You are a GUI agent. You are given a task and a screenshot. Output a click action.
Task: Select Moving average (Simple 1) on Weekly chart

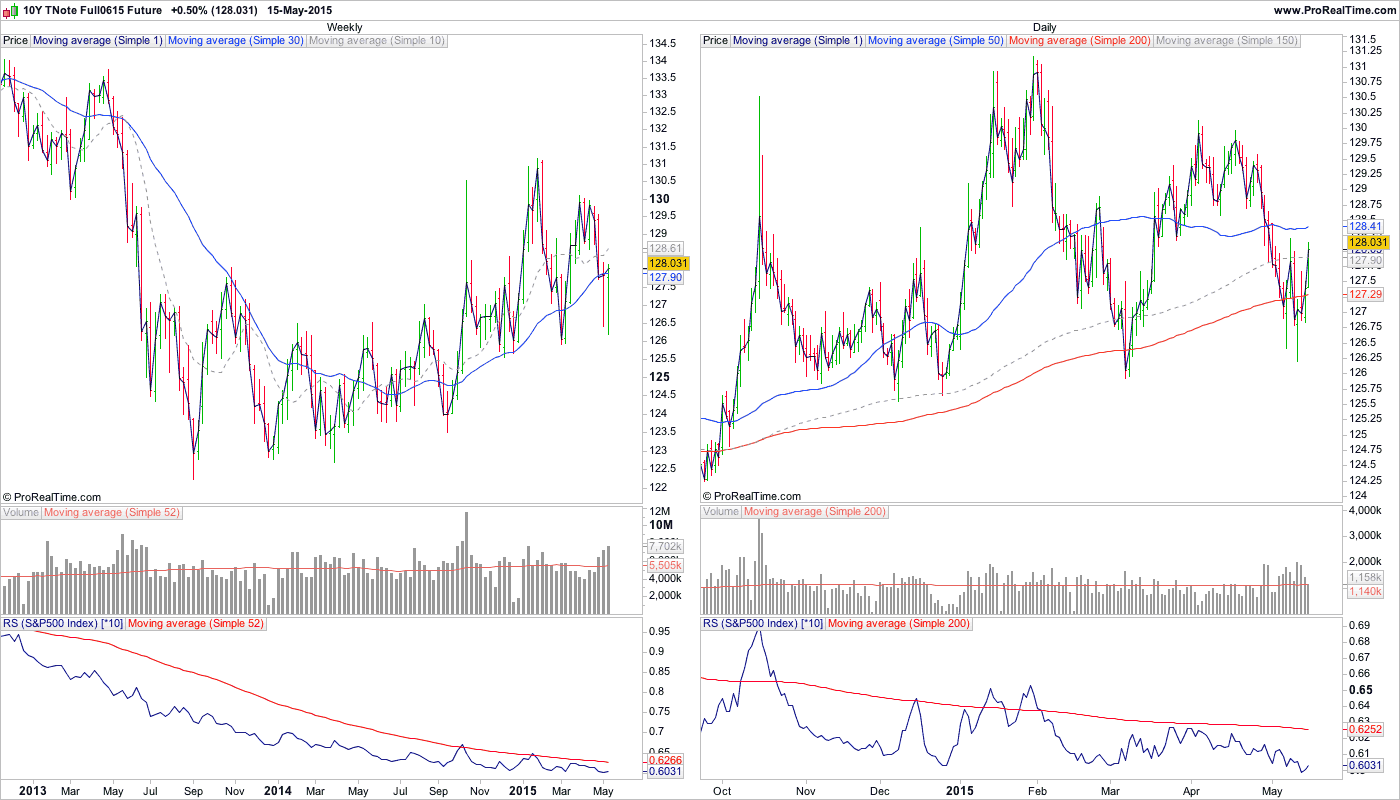[x=97, y=41]
